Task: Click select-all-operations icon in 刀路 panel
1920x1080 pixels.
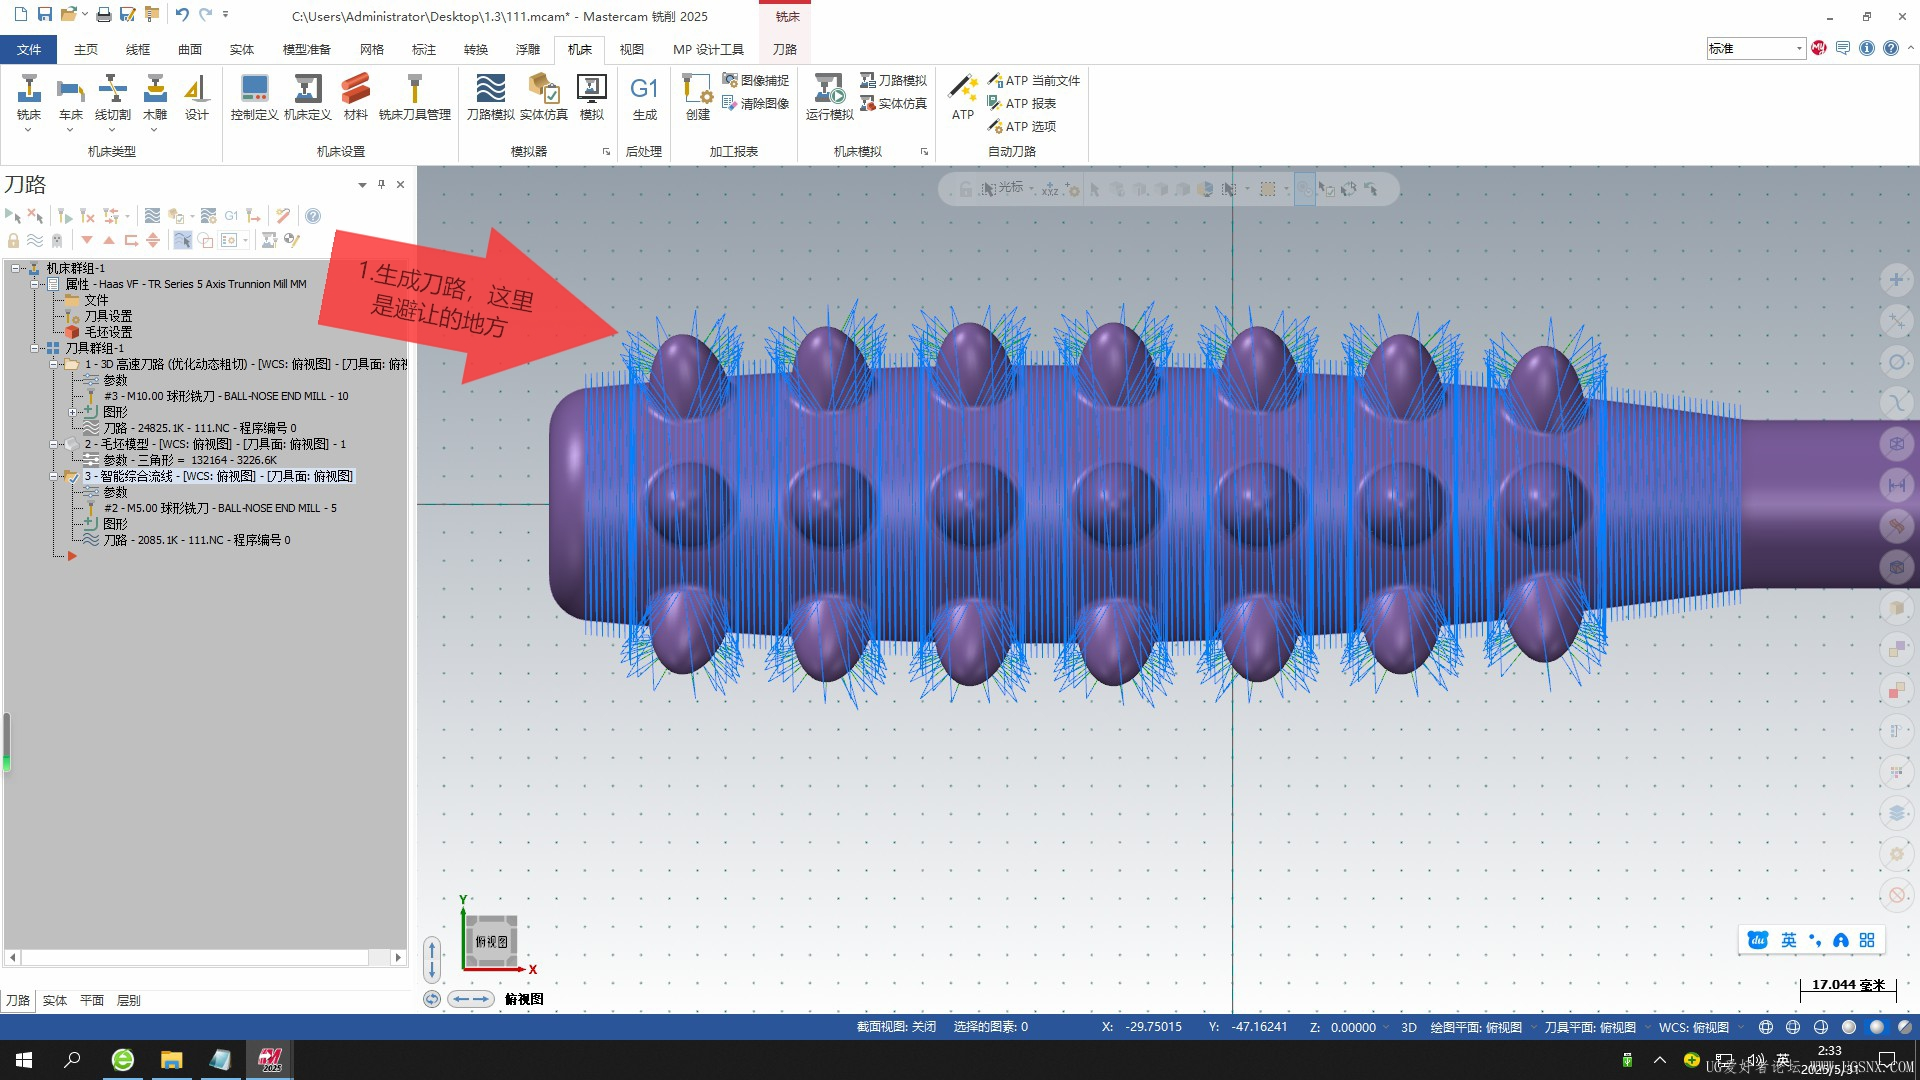Action: (x=13, y=216)
